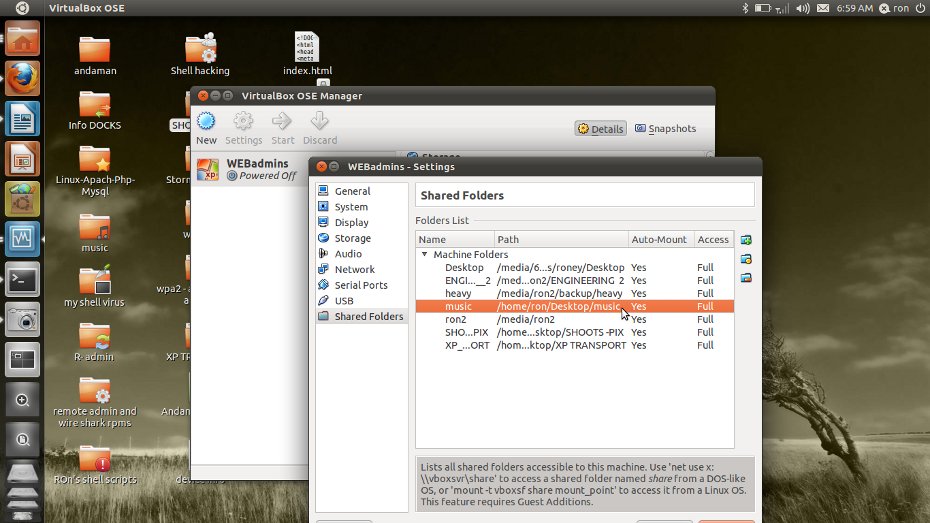930x523 pixels.
Task: Sort folders by Path column header
Action: [x=561, y=240]
